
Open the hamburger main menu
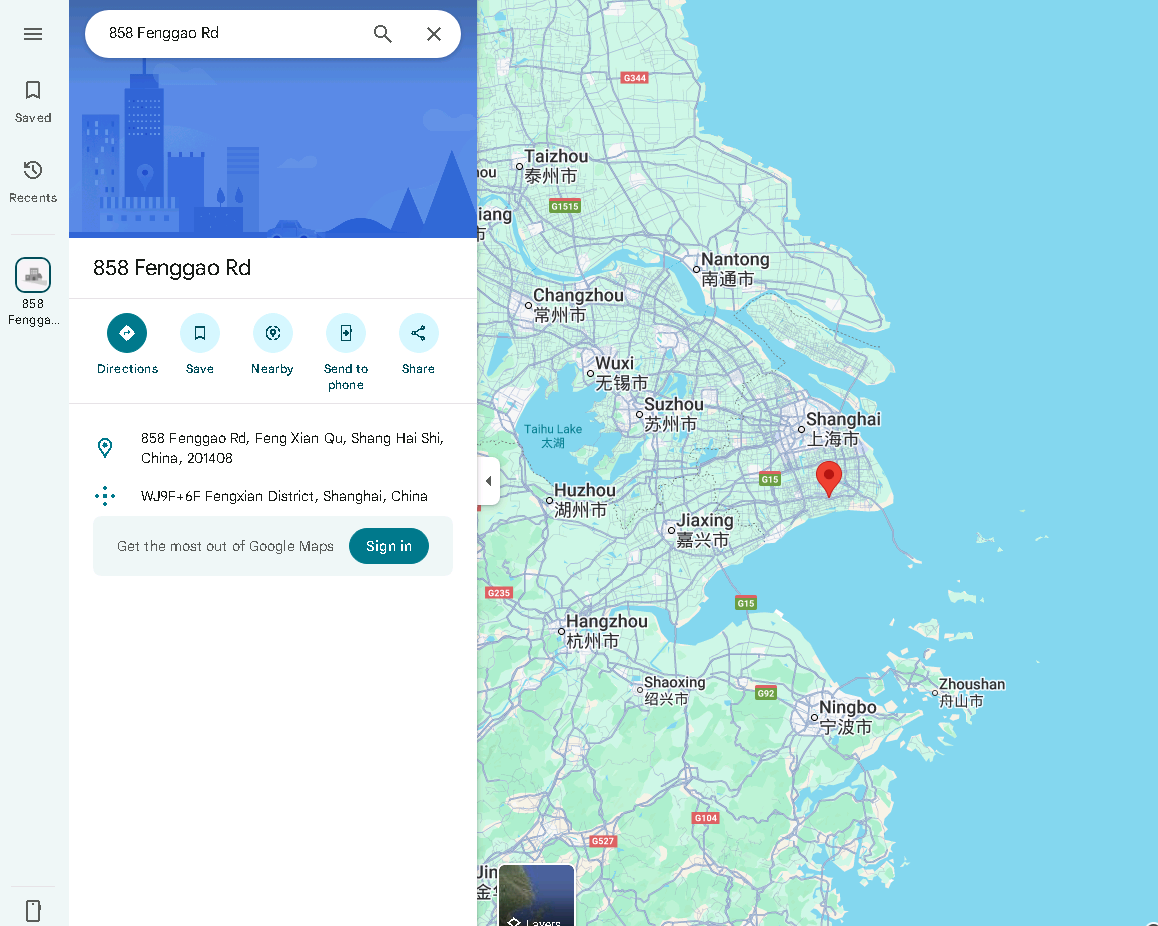(x=32, y=34)
